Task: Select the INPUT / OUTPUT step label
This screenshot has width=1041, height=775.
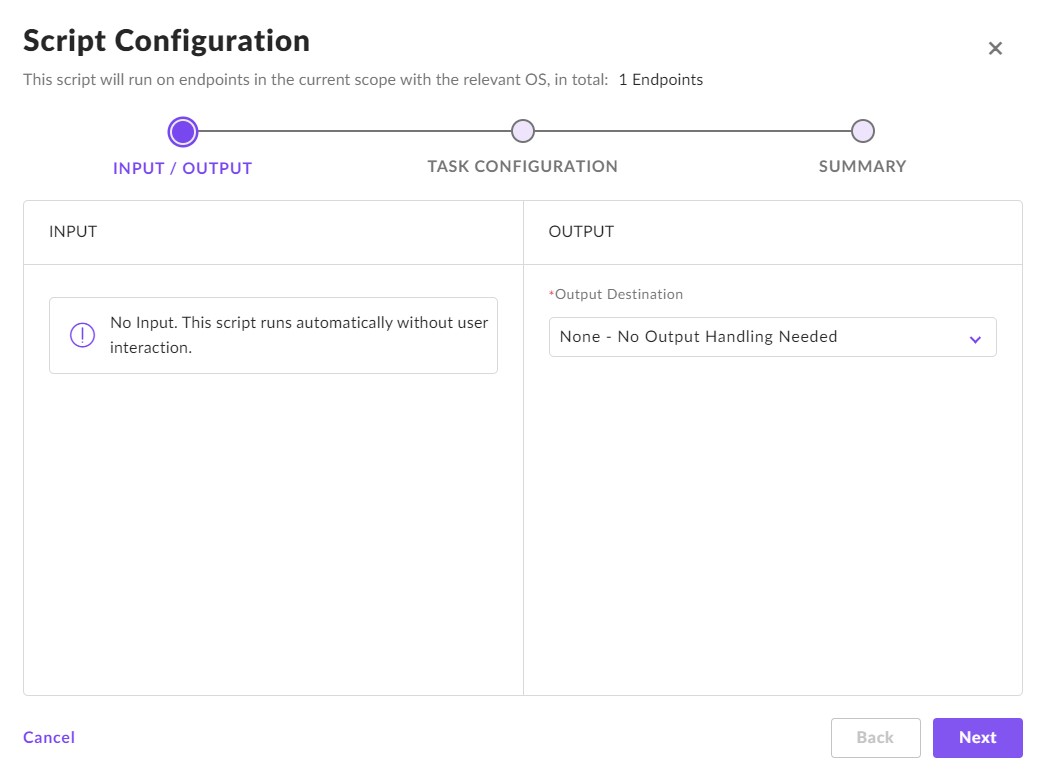Action: tap(183, 168)
